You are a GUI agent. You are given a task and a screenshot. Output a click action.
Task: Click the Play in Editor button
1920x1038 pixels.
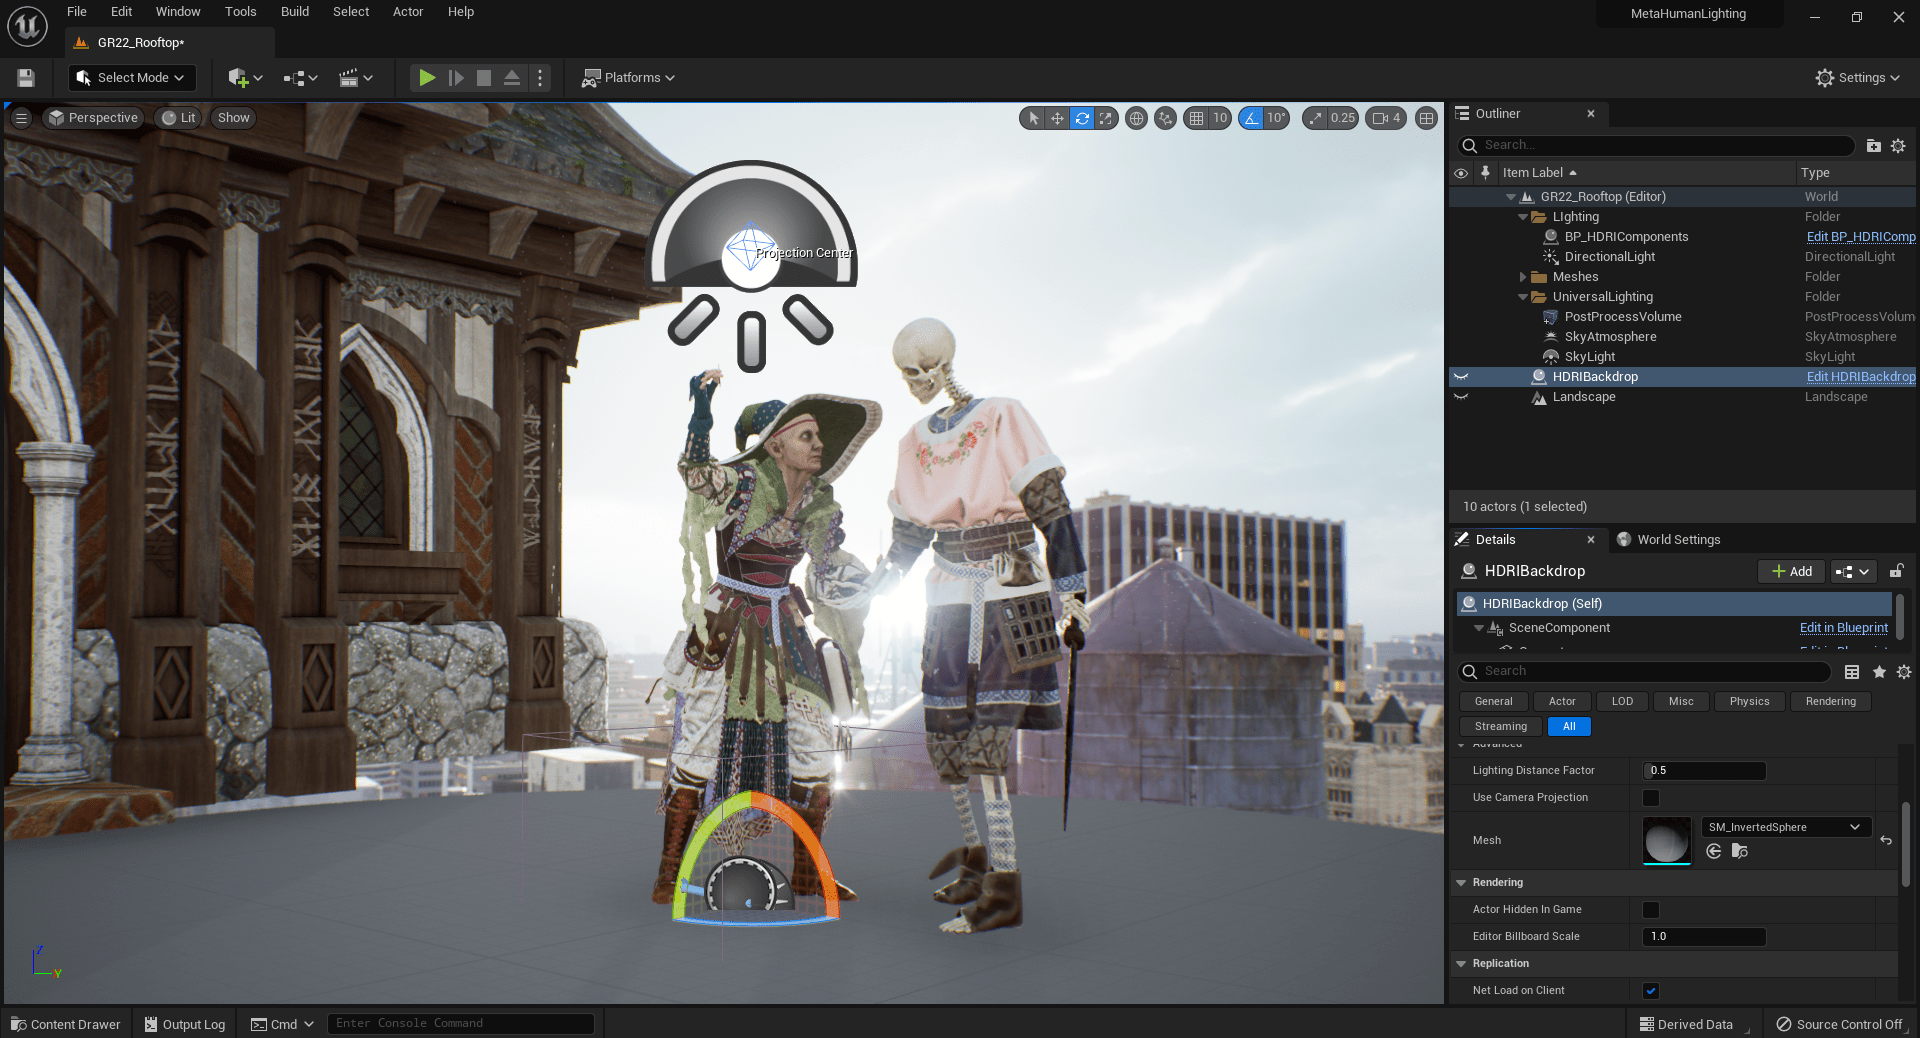(x=427, y=78)
